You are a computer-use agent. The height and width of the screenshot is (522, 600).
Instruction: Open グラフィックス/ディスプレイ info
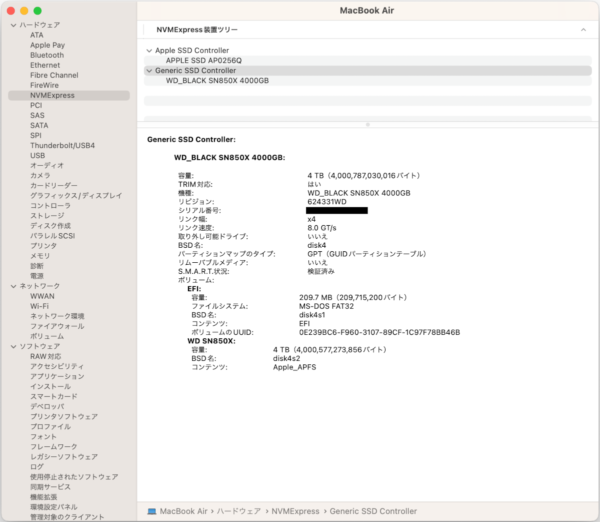[76, 196]
